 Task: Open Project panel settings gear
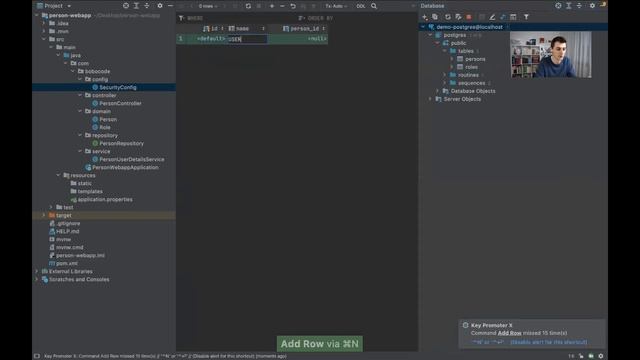160,6
